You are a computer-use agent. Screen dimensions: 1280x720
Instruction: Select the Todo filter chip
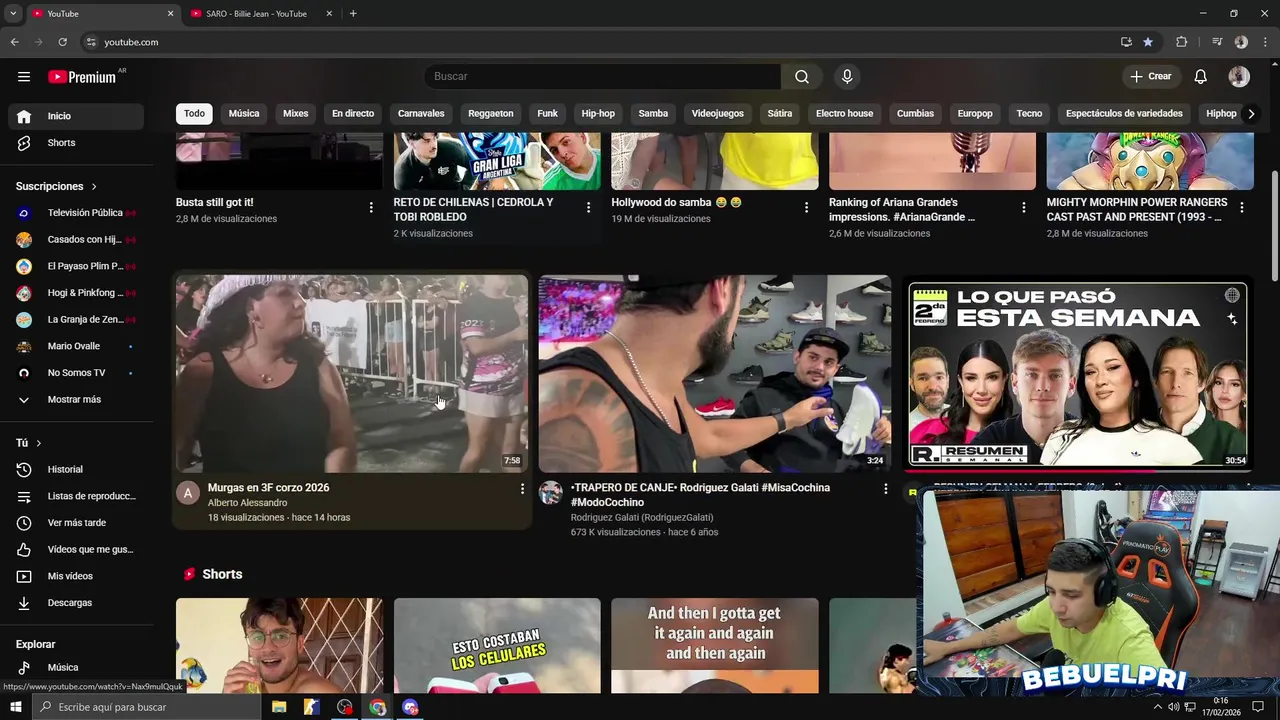[x=194, y=114]
